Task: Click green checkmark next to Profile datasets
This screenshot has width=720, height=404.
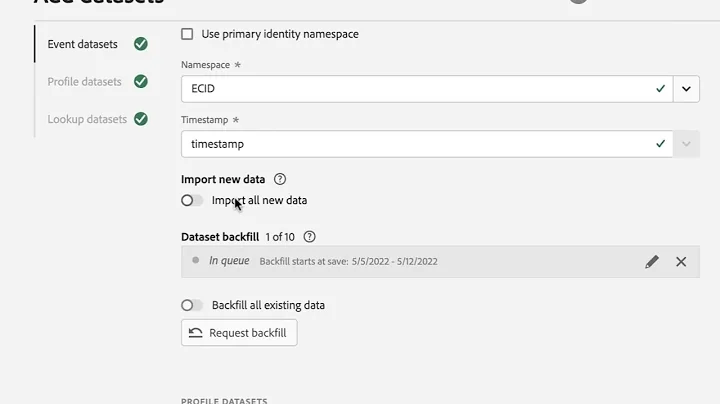Action: [x=141, y=81]
